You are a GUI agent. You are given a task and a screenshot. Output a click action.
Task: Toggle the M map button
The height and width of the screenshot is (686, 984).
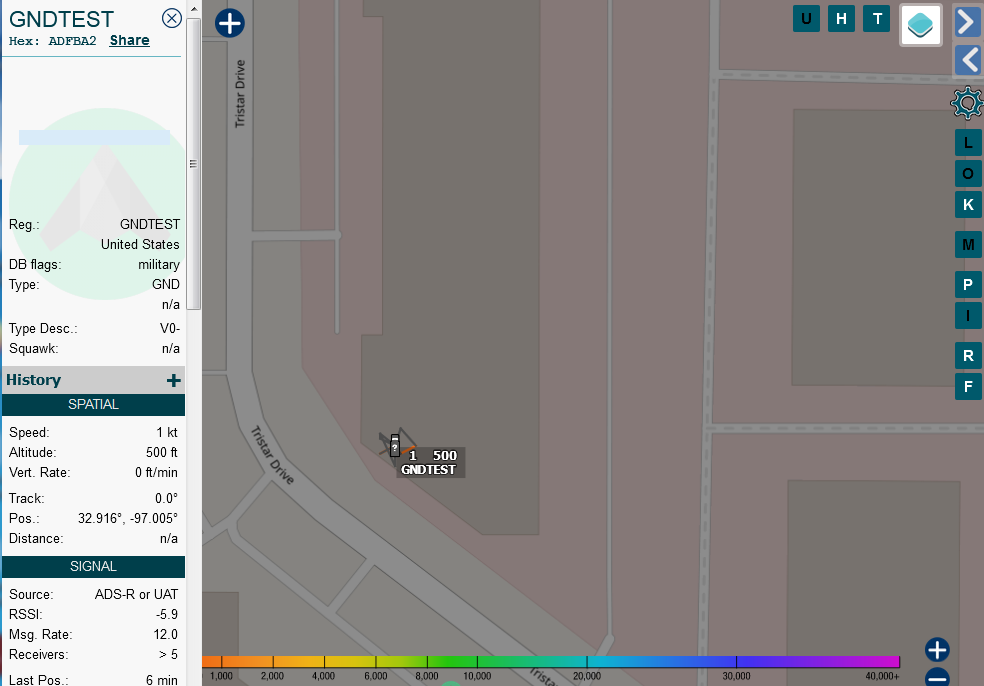[x=968, y=245]
